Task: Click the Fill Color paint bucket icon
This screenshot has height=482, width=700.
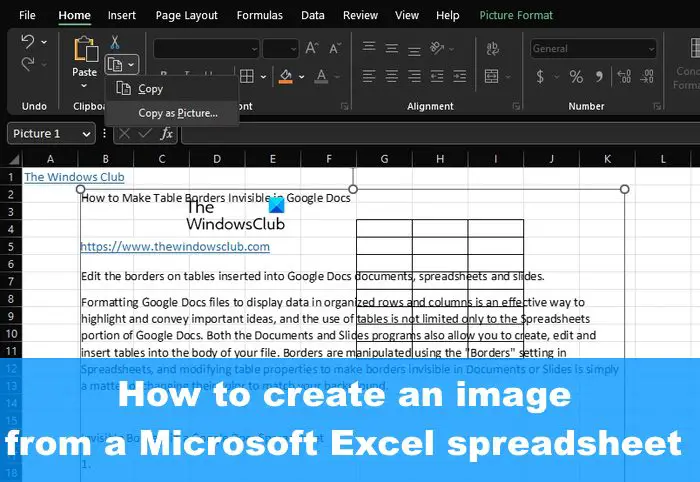Action: pyautogui.click(x=286, y=76)
